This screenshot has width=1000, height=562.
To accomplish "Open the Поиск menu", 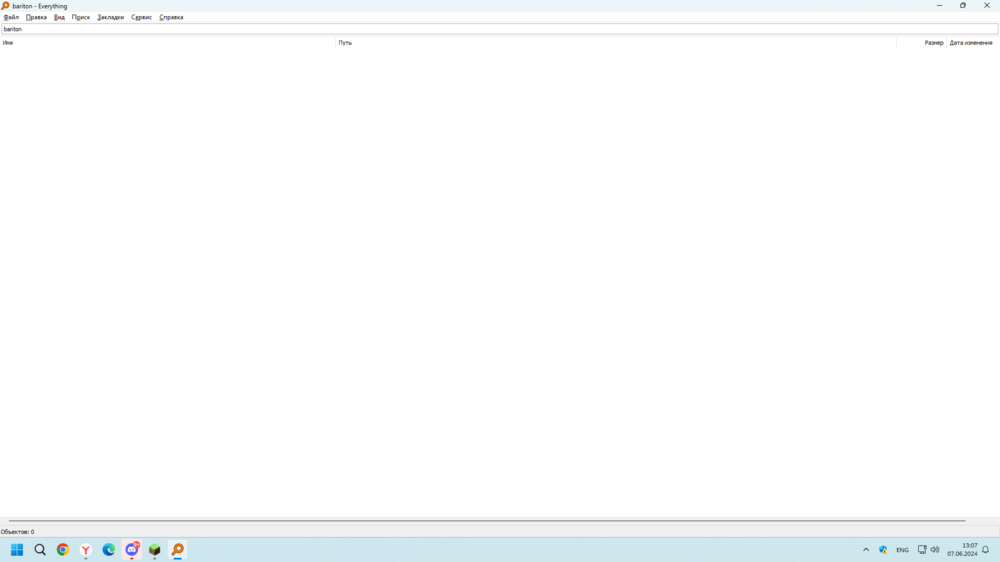I will [x=81, y=17].
